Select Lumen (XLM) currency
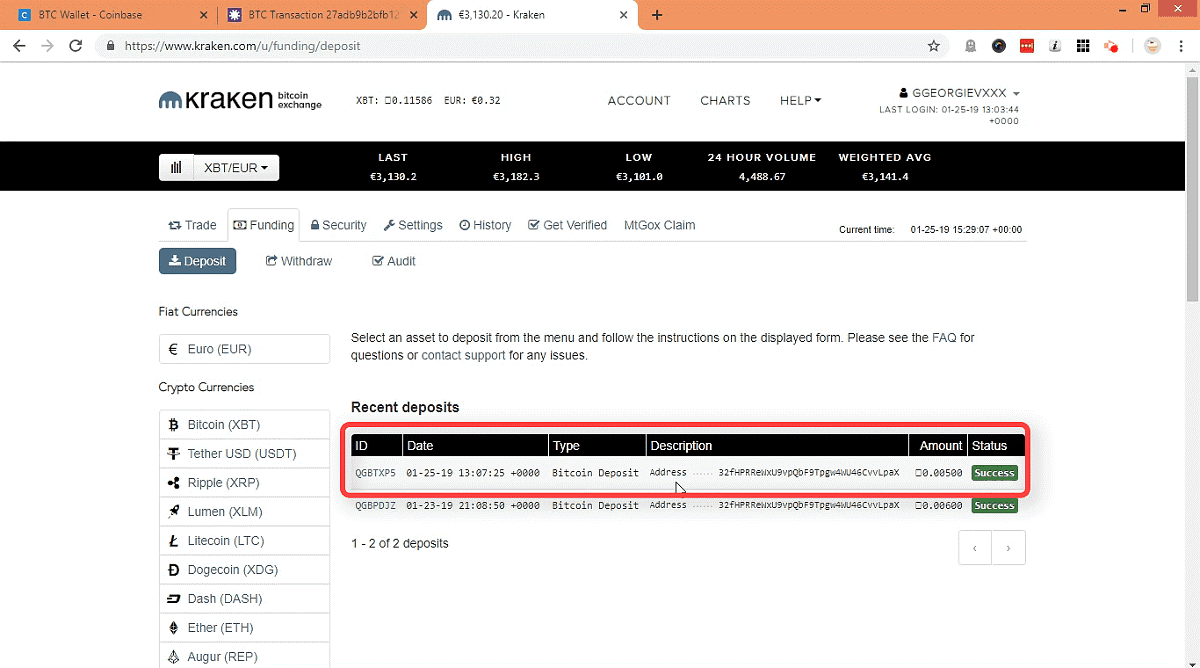Screen dimensions: 1200x668 tap(244, 512)
